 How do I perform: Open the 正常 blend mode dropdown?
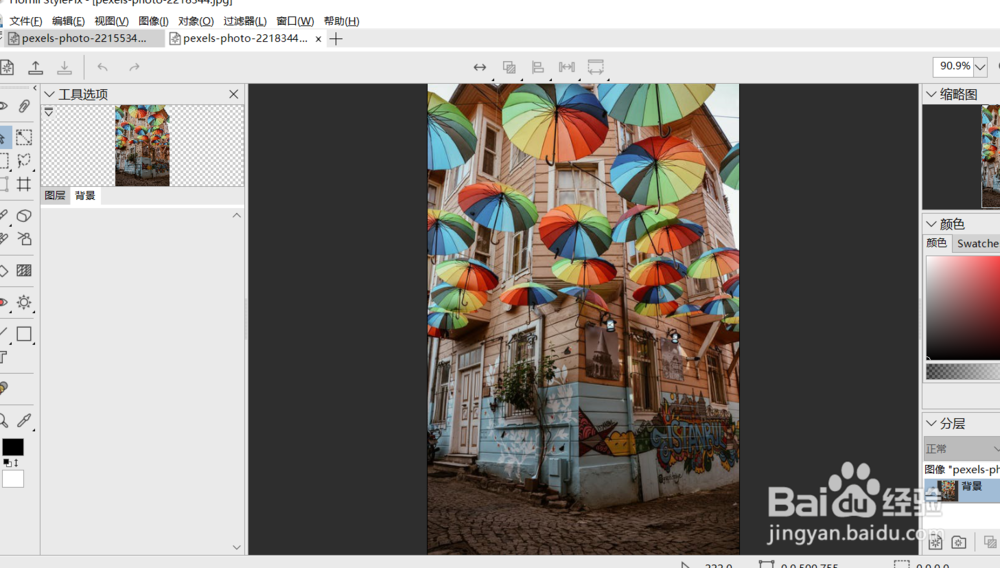click(962, 449)
